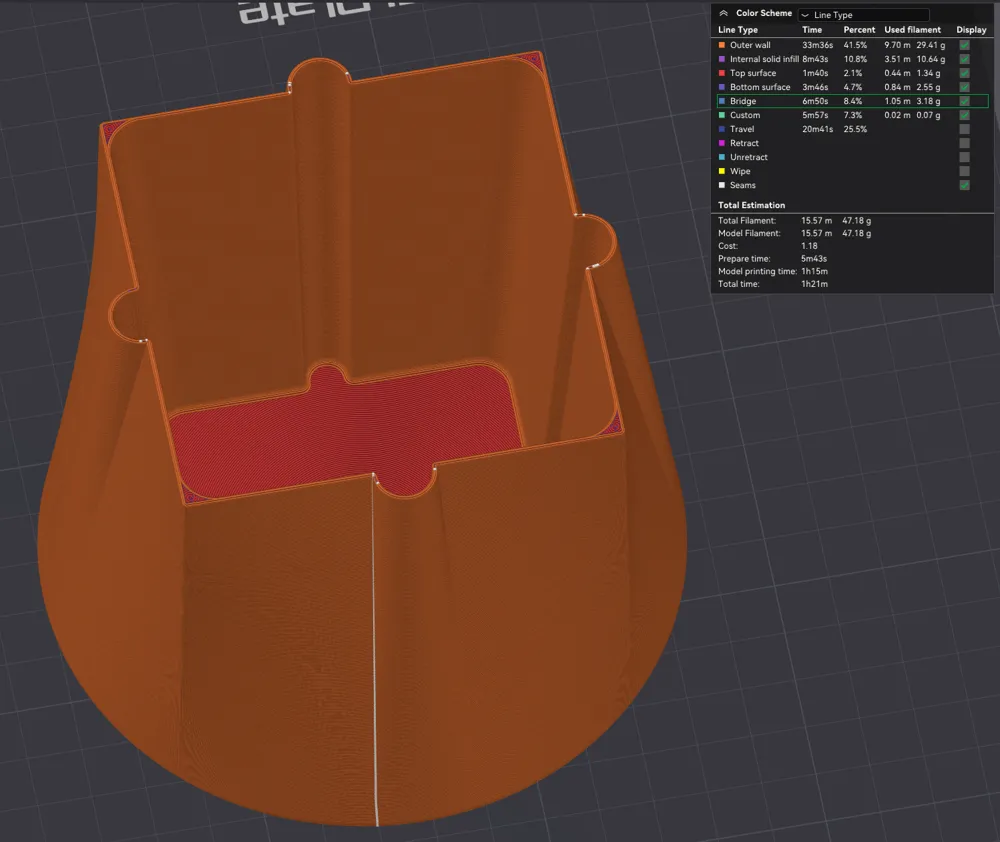The width and height of the screenshot is (1000, 842).
Task: Select the Bridge row label
Action: [x=743, y=101]
